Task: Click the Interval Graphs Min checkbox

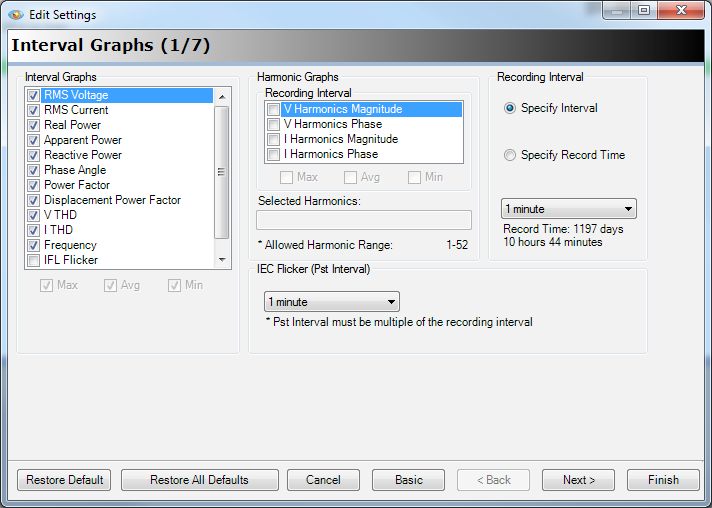Action: pyautogui.click(x=174, y=286)
